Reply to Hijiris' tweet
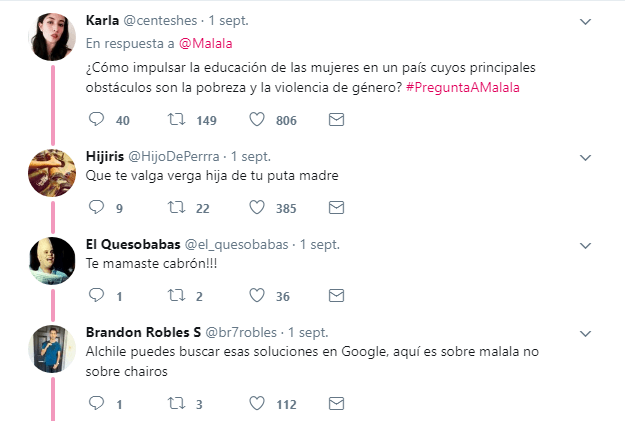Screen dimensions: 625x421 click(97, 208)
